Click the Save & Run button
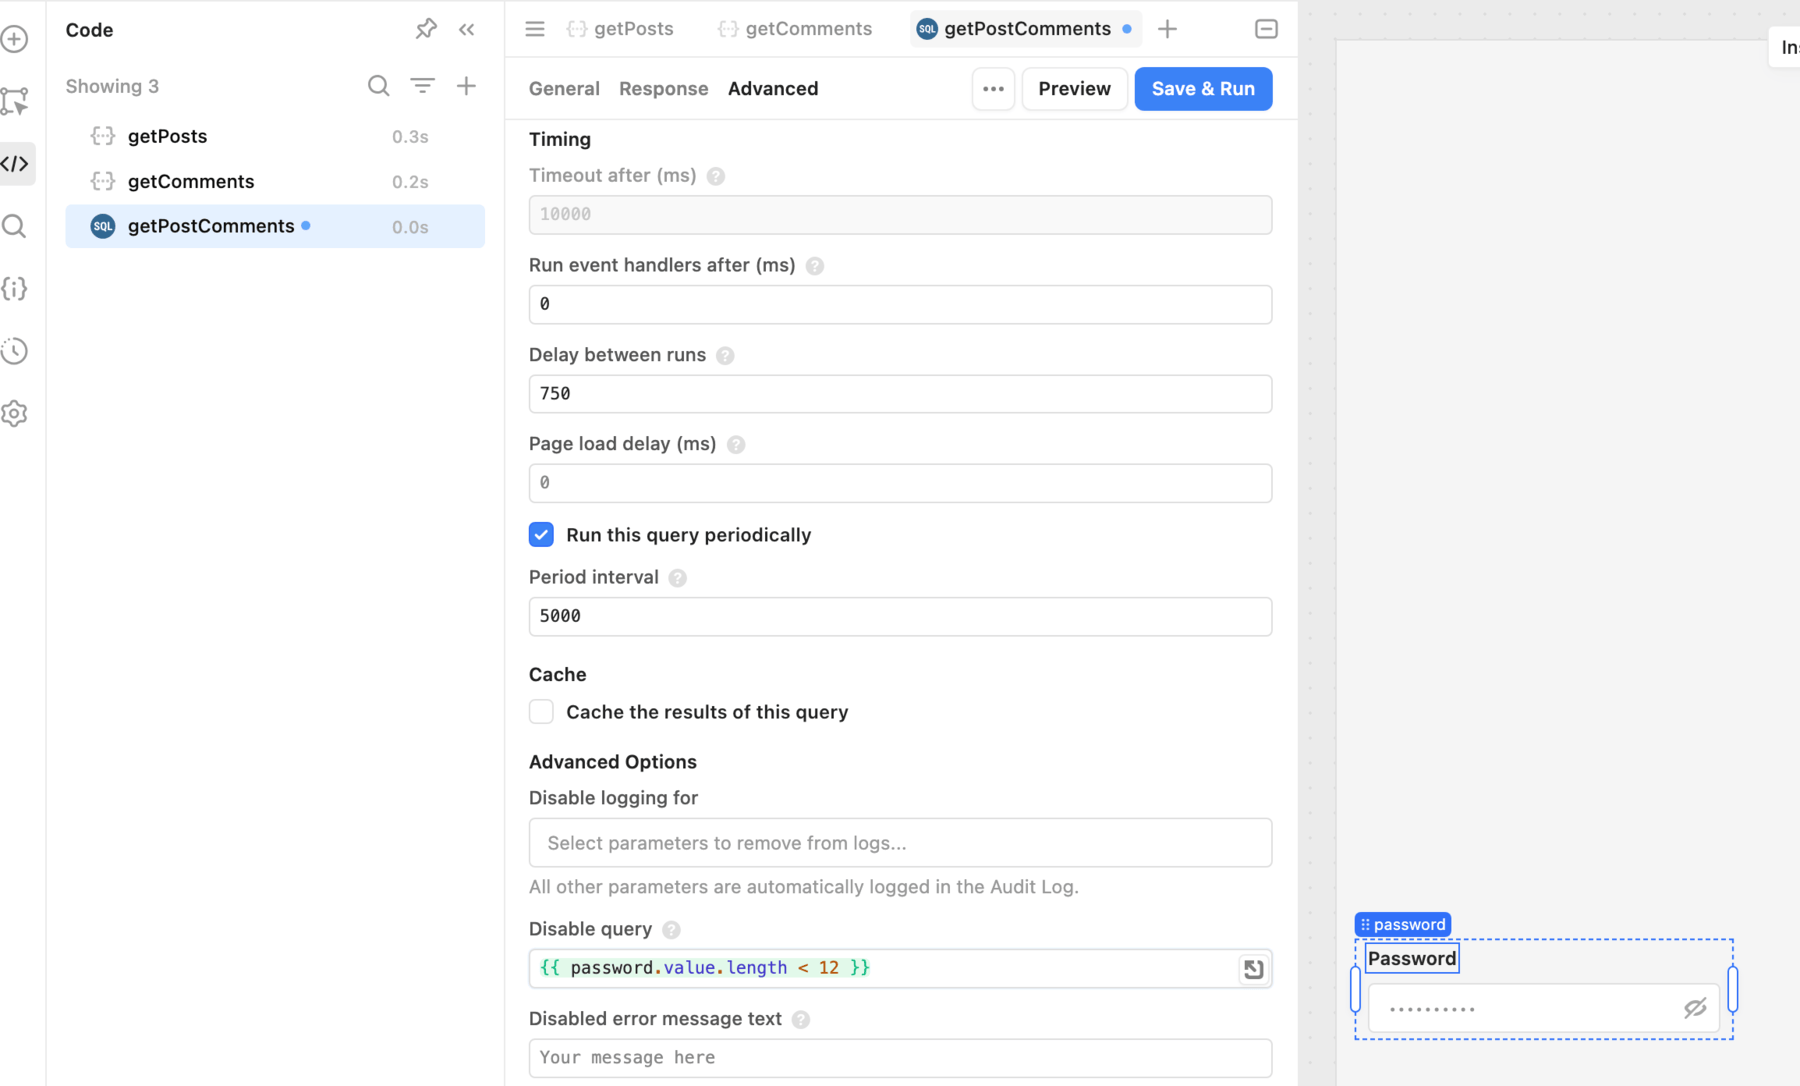The height and width of the screenshot is (1086, 1800). [x=1203, y=89]
